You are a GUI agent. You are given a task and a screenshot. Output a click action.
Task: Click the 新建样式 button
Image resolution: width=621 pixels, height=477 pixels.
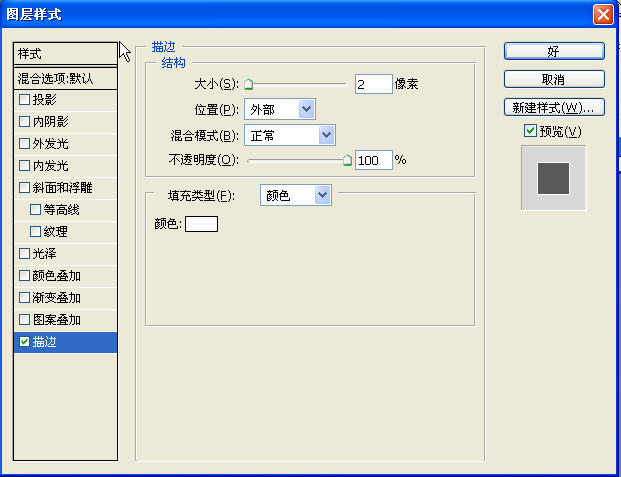[553, 107]
